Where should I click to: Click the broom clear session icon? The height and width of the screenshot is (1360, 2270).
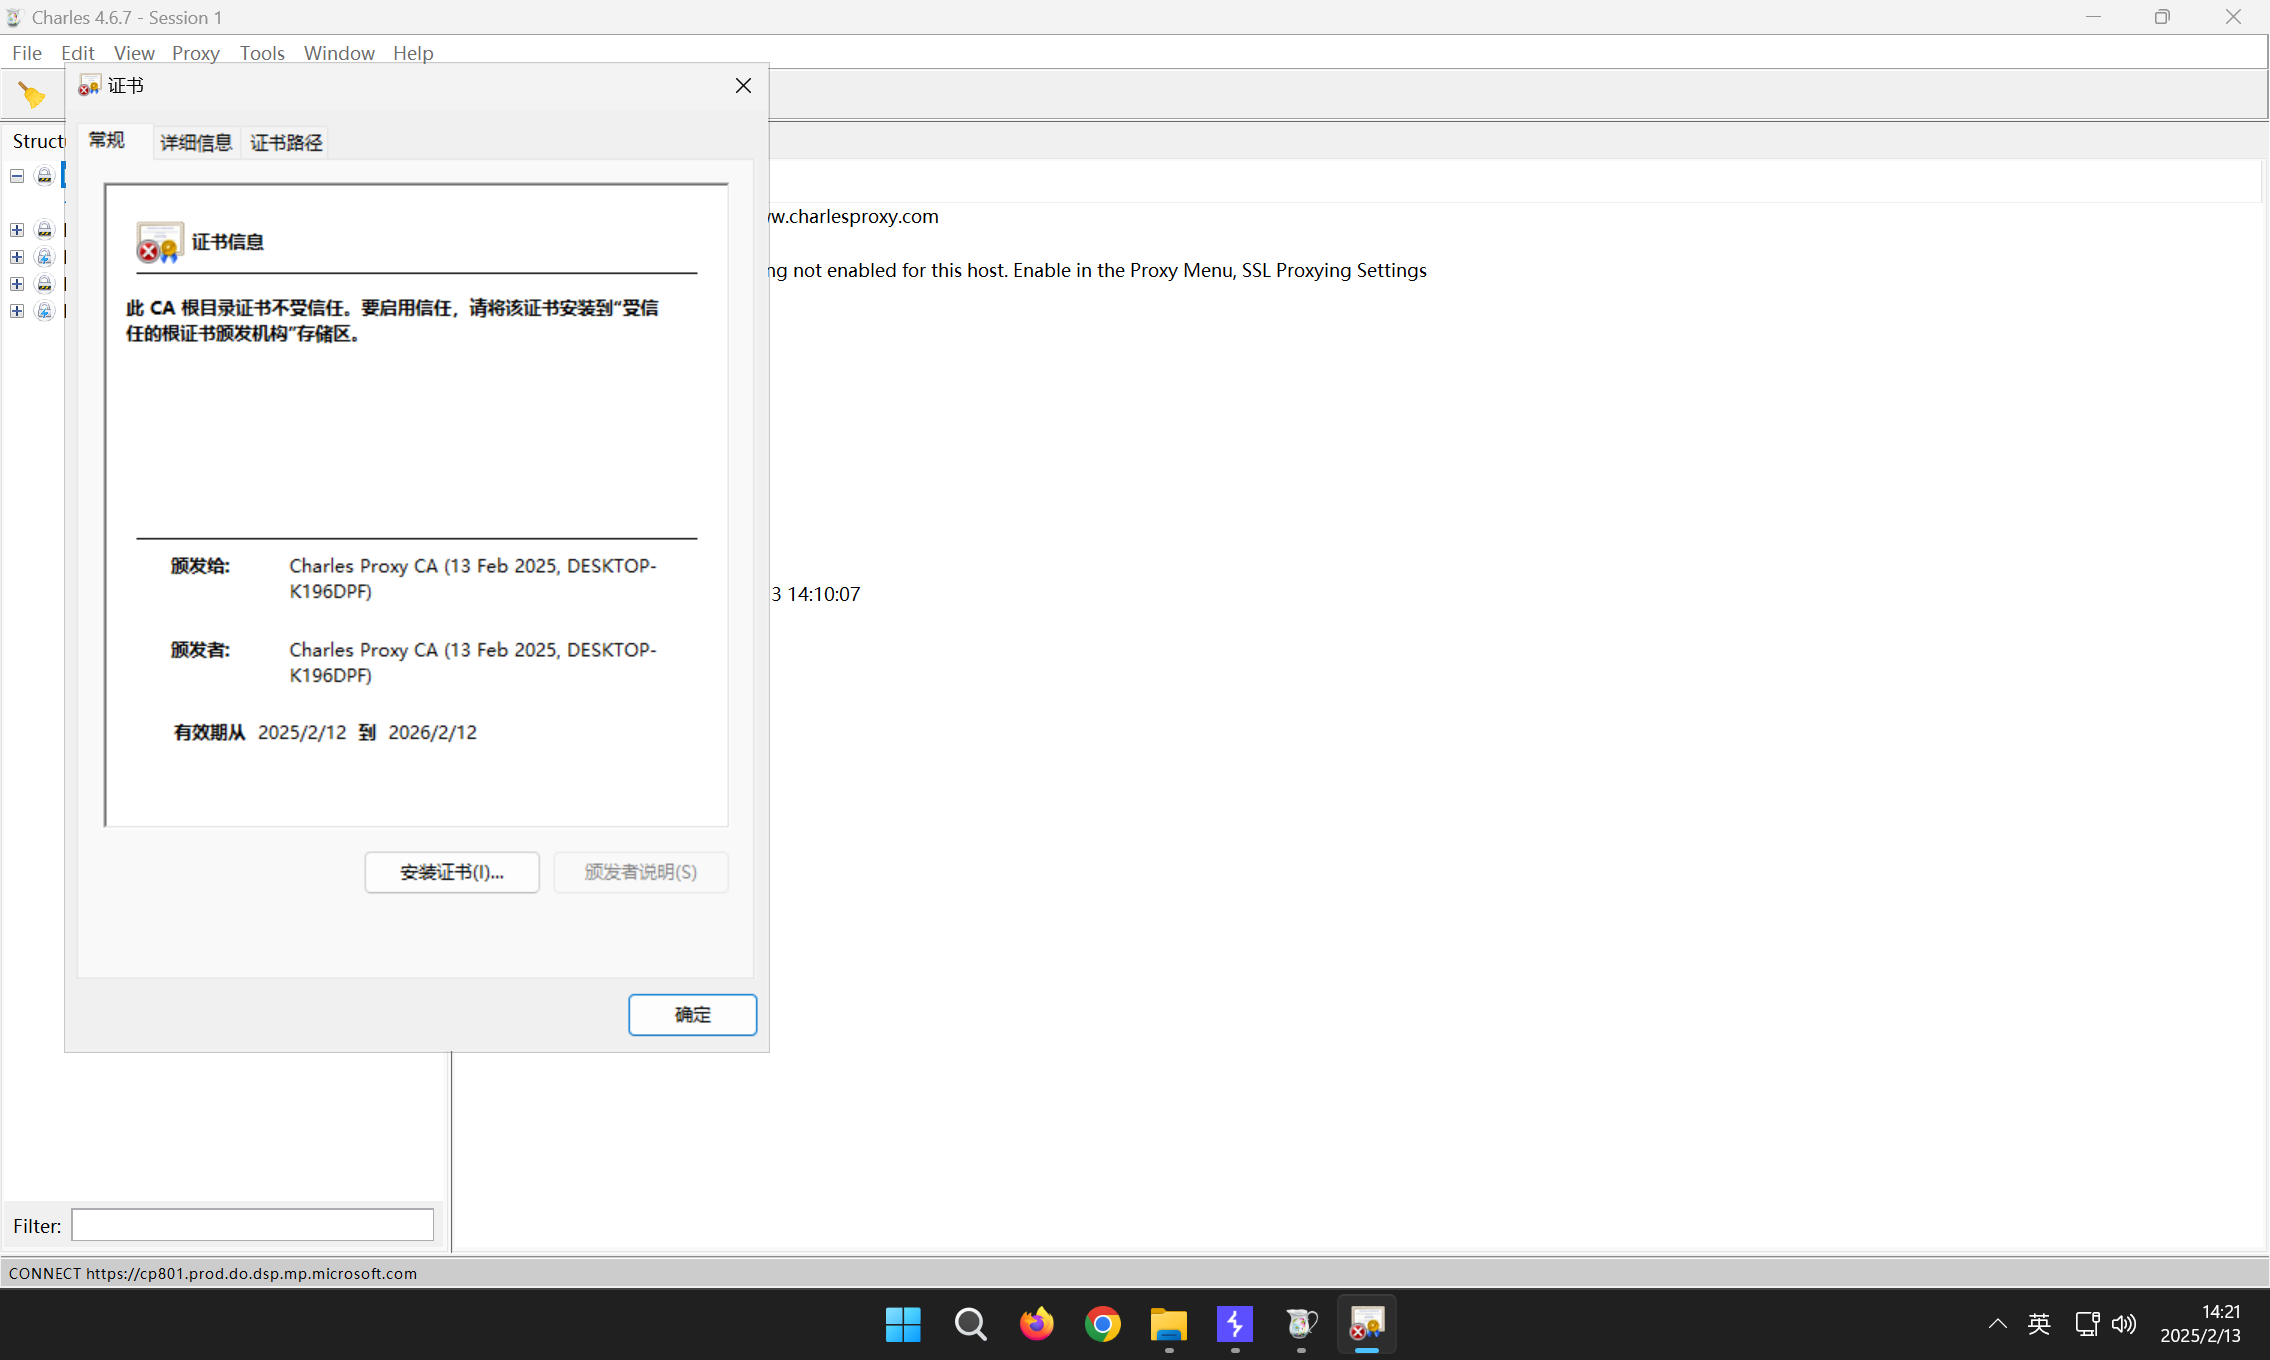pos(31,95)
